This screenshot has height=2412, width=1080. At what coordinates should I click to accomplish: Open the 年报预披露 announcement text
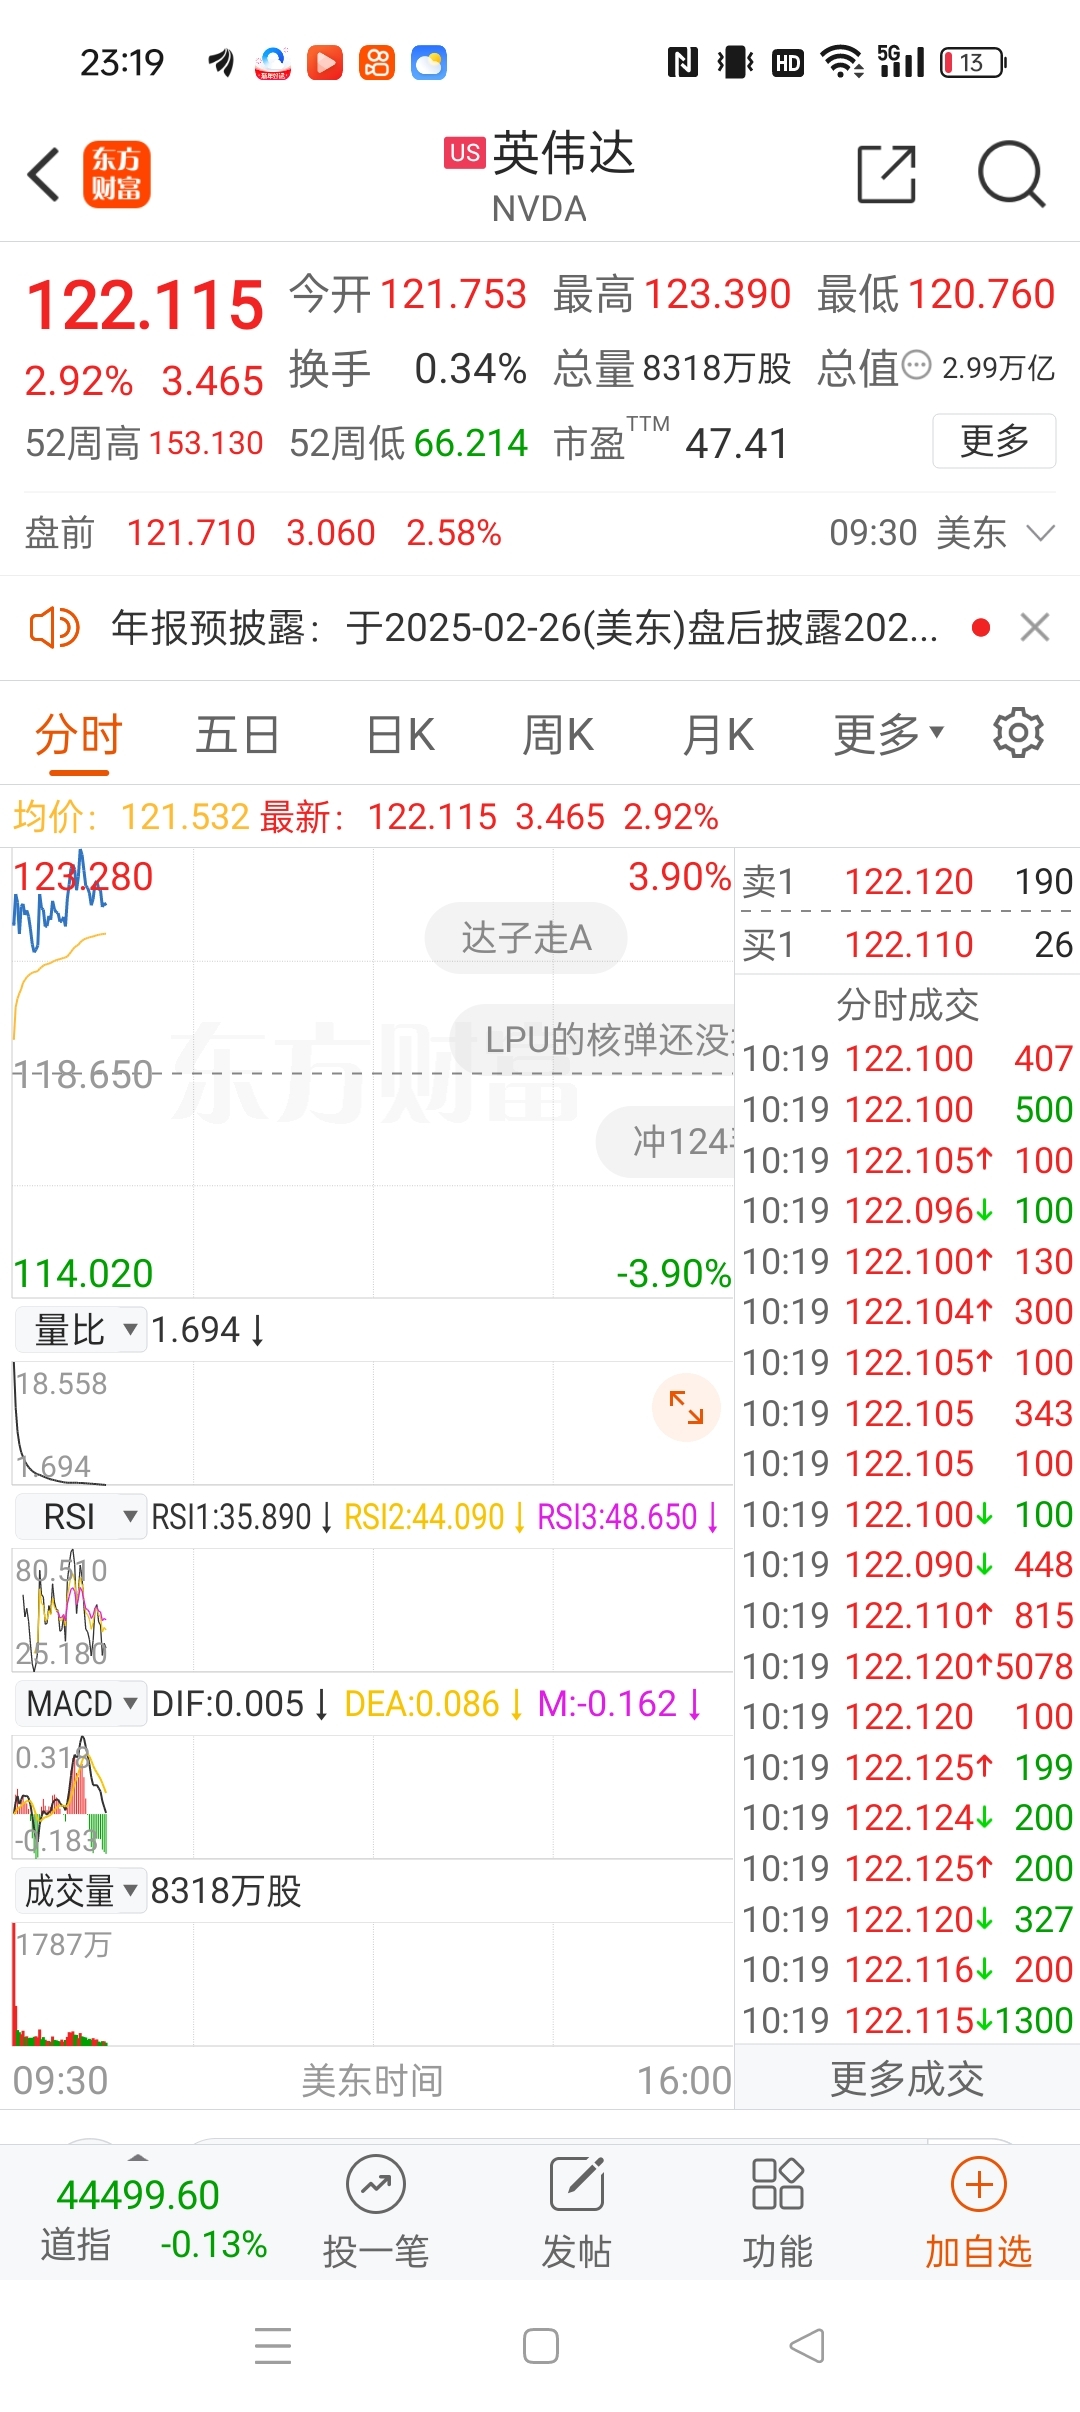click(x=525, y=628)
